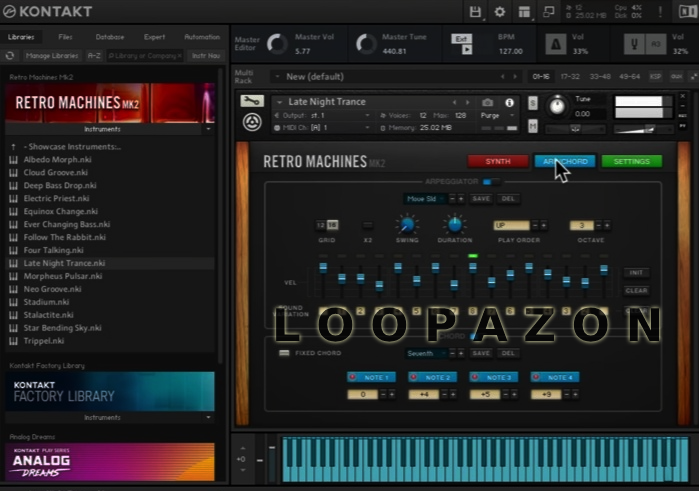Click the tuning fork reference tone icon
The image size is (699, 491).
[634, 44]
